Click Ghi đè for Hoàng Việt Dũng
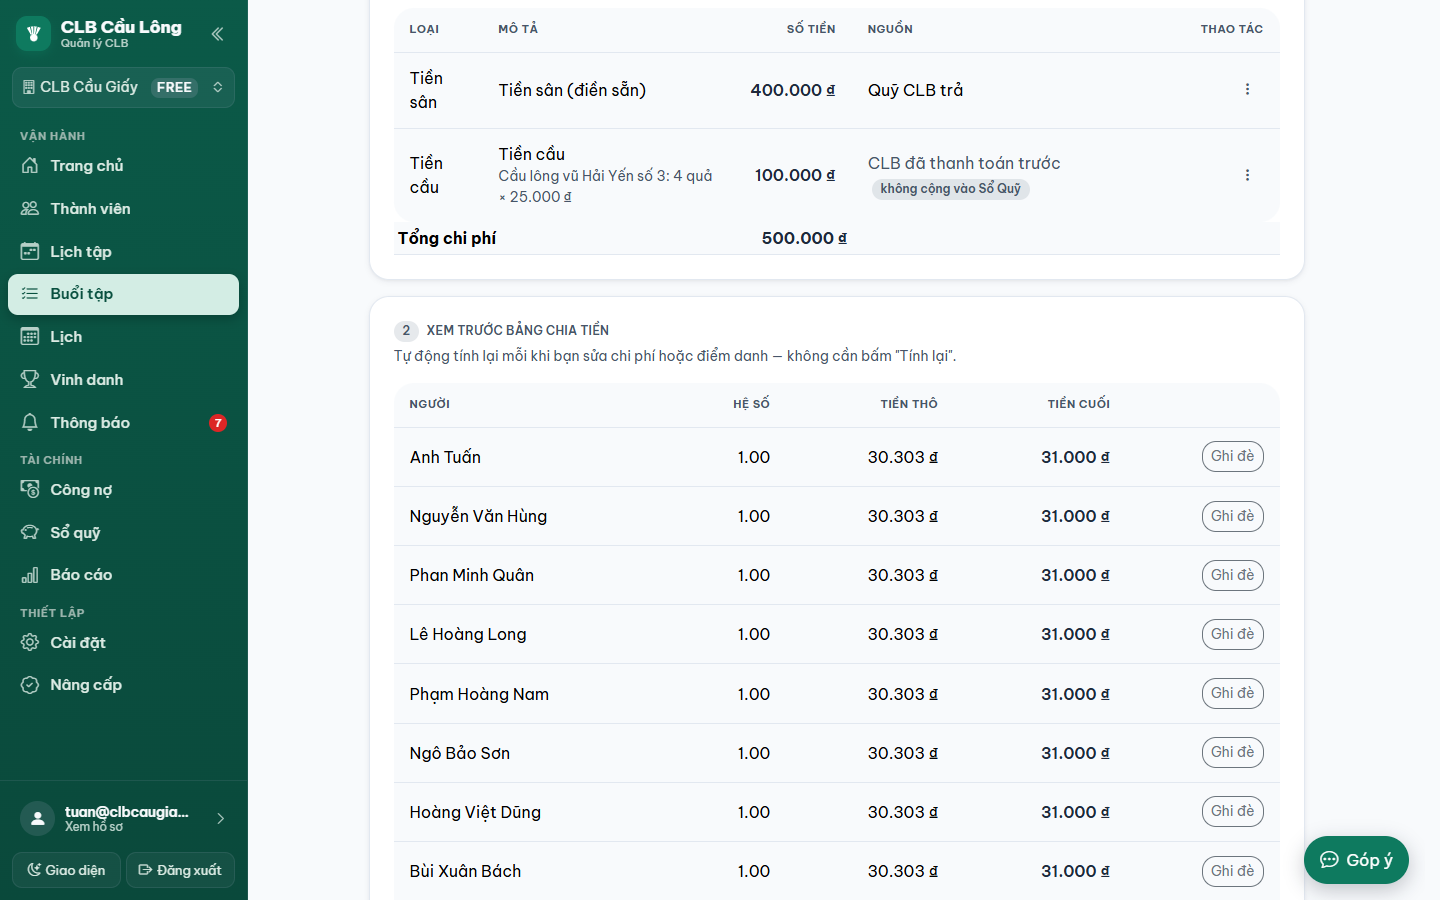 click(x=1233, y=811)
